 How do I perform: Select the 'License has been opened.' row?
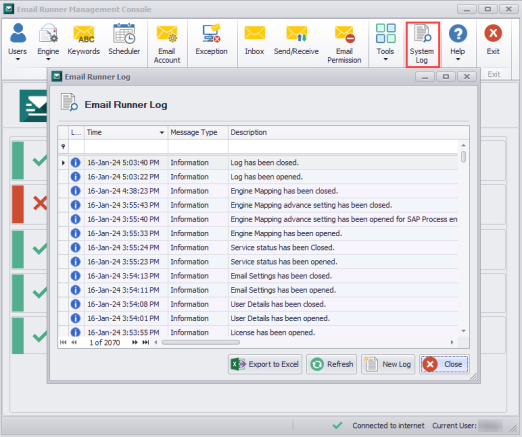coord(258,332)
